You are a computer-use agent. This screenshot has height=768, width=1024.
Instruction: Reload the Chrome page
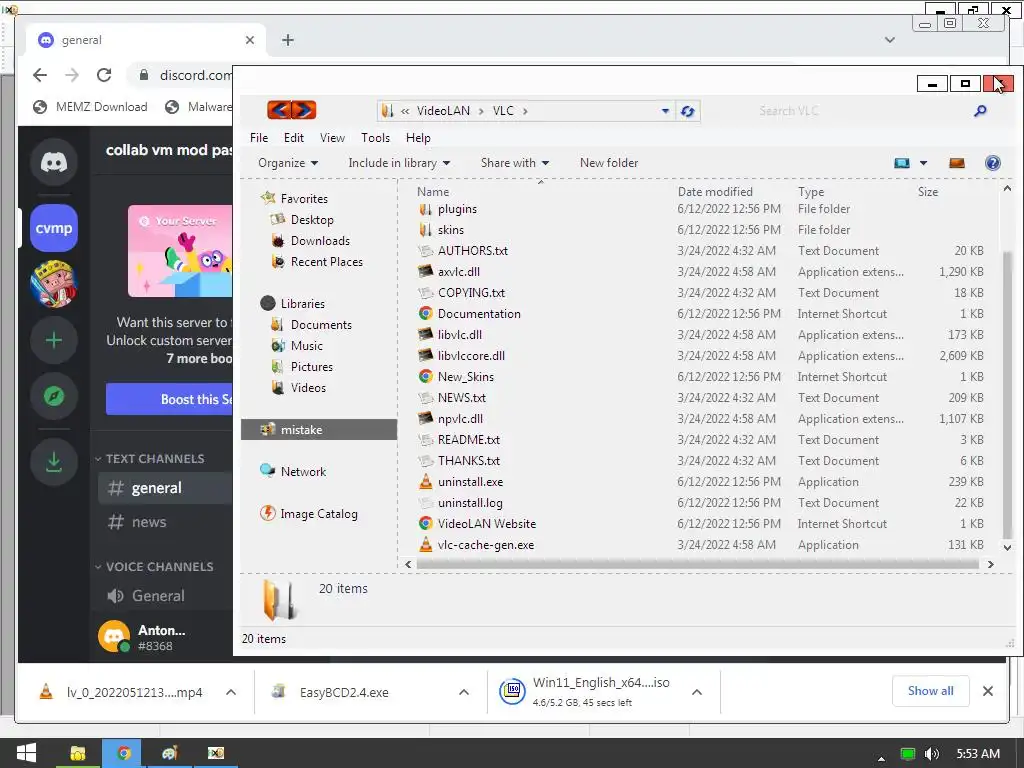click(104, 75)
